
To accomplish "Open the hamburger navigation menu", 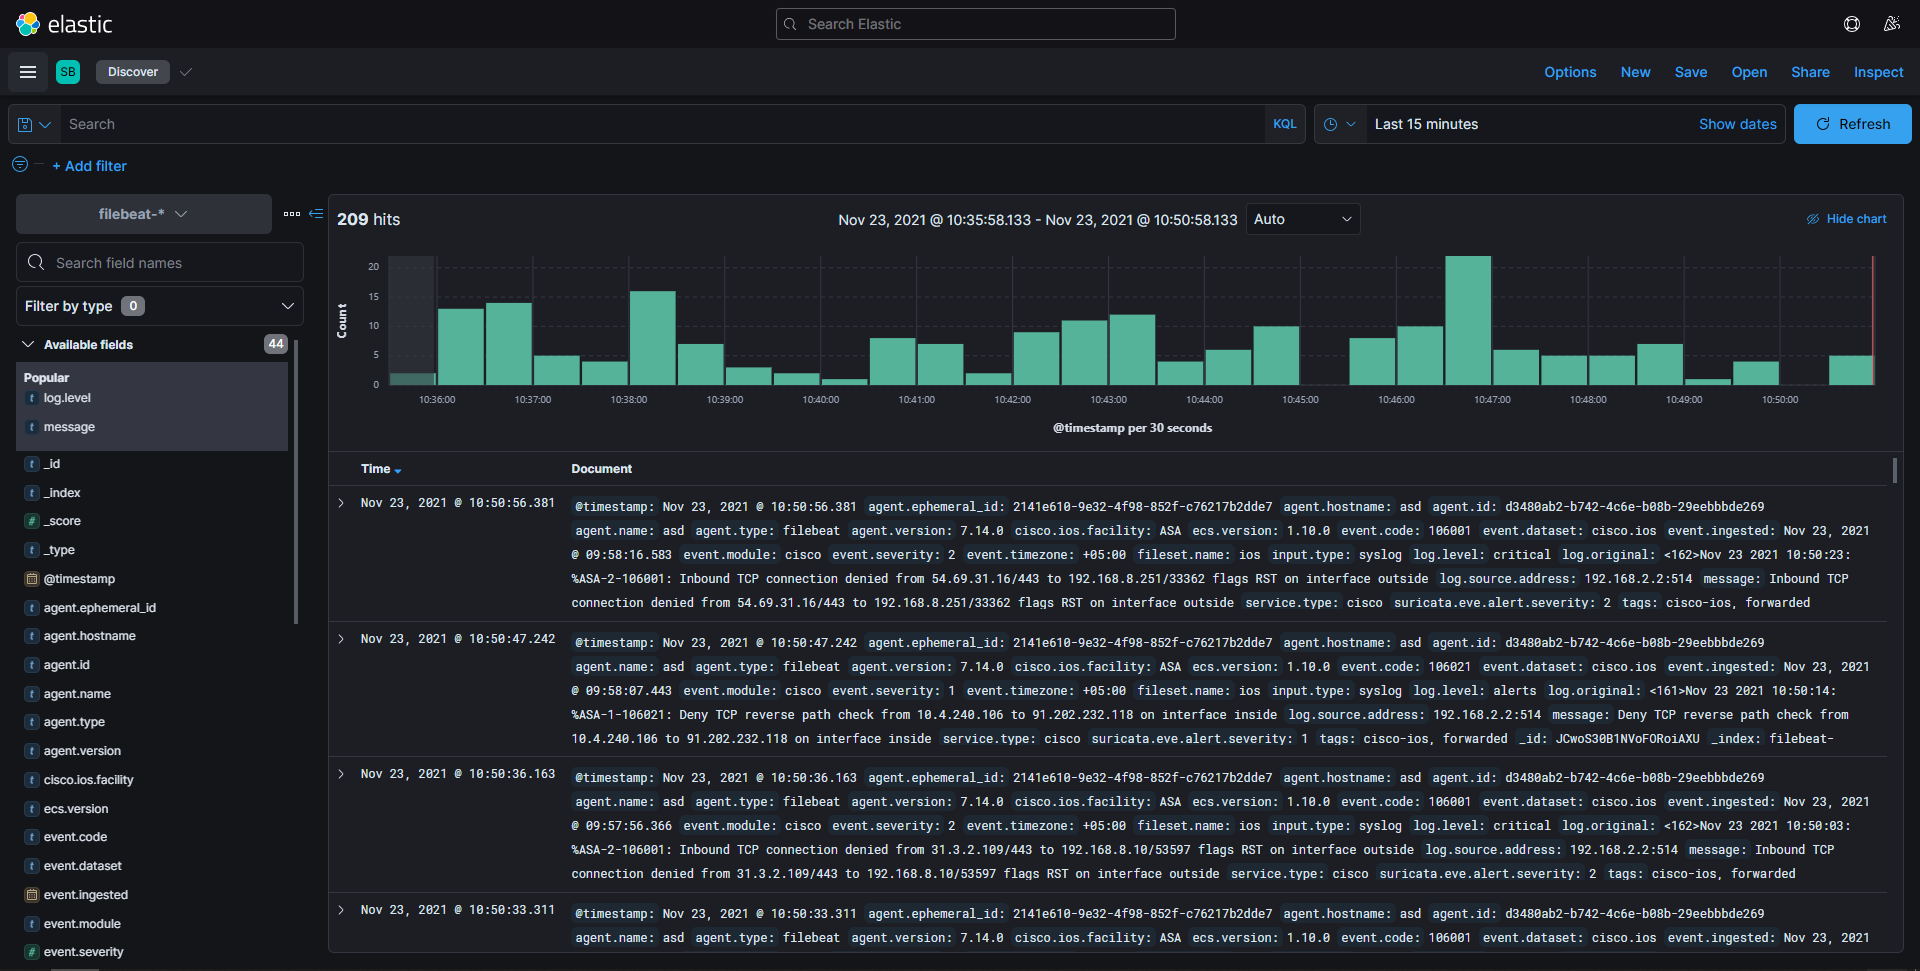I will point(28,72).
